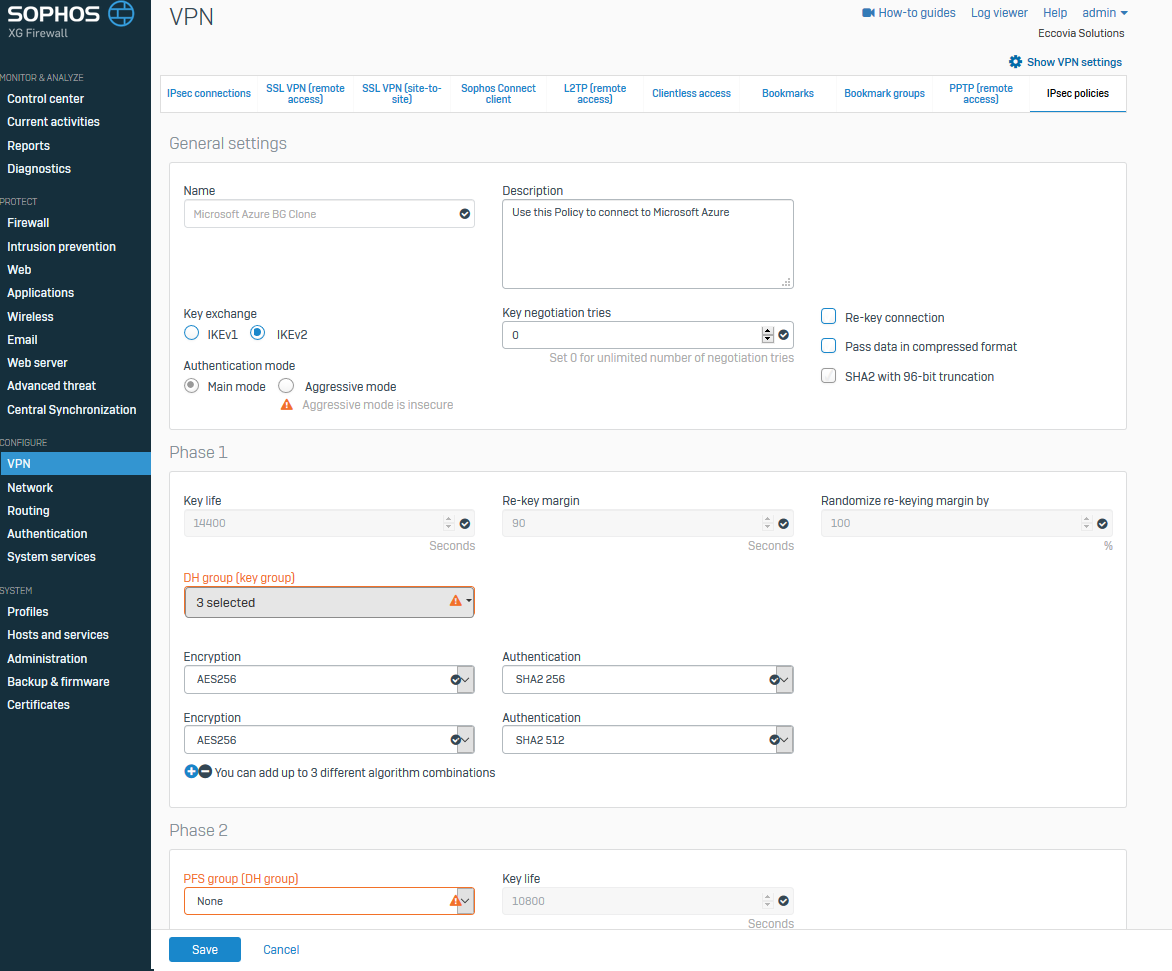1172x971 pixels.
Task: Click the minus icon to remove algorithm combination
Action: (205, 772)
